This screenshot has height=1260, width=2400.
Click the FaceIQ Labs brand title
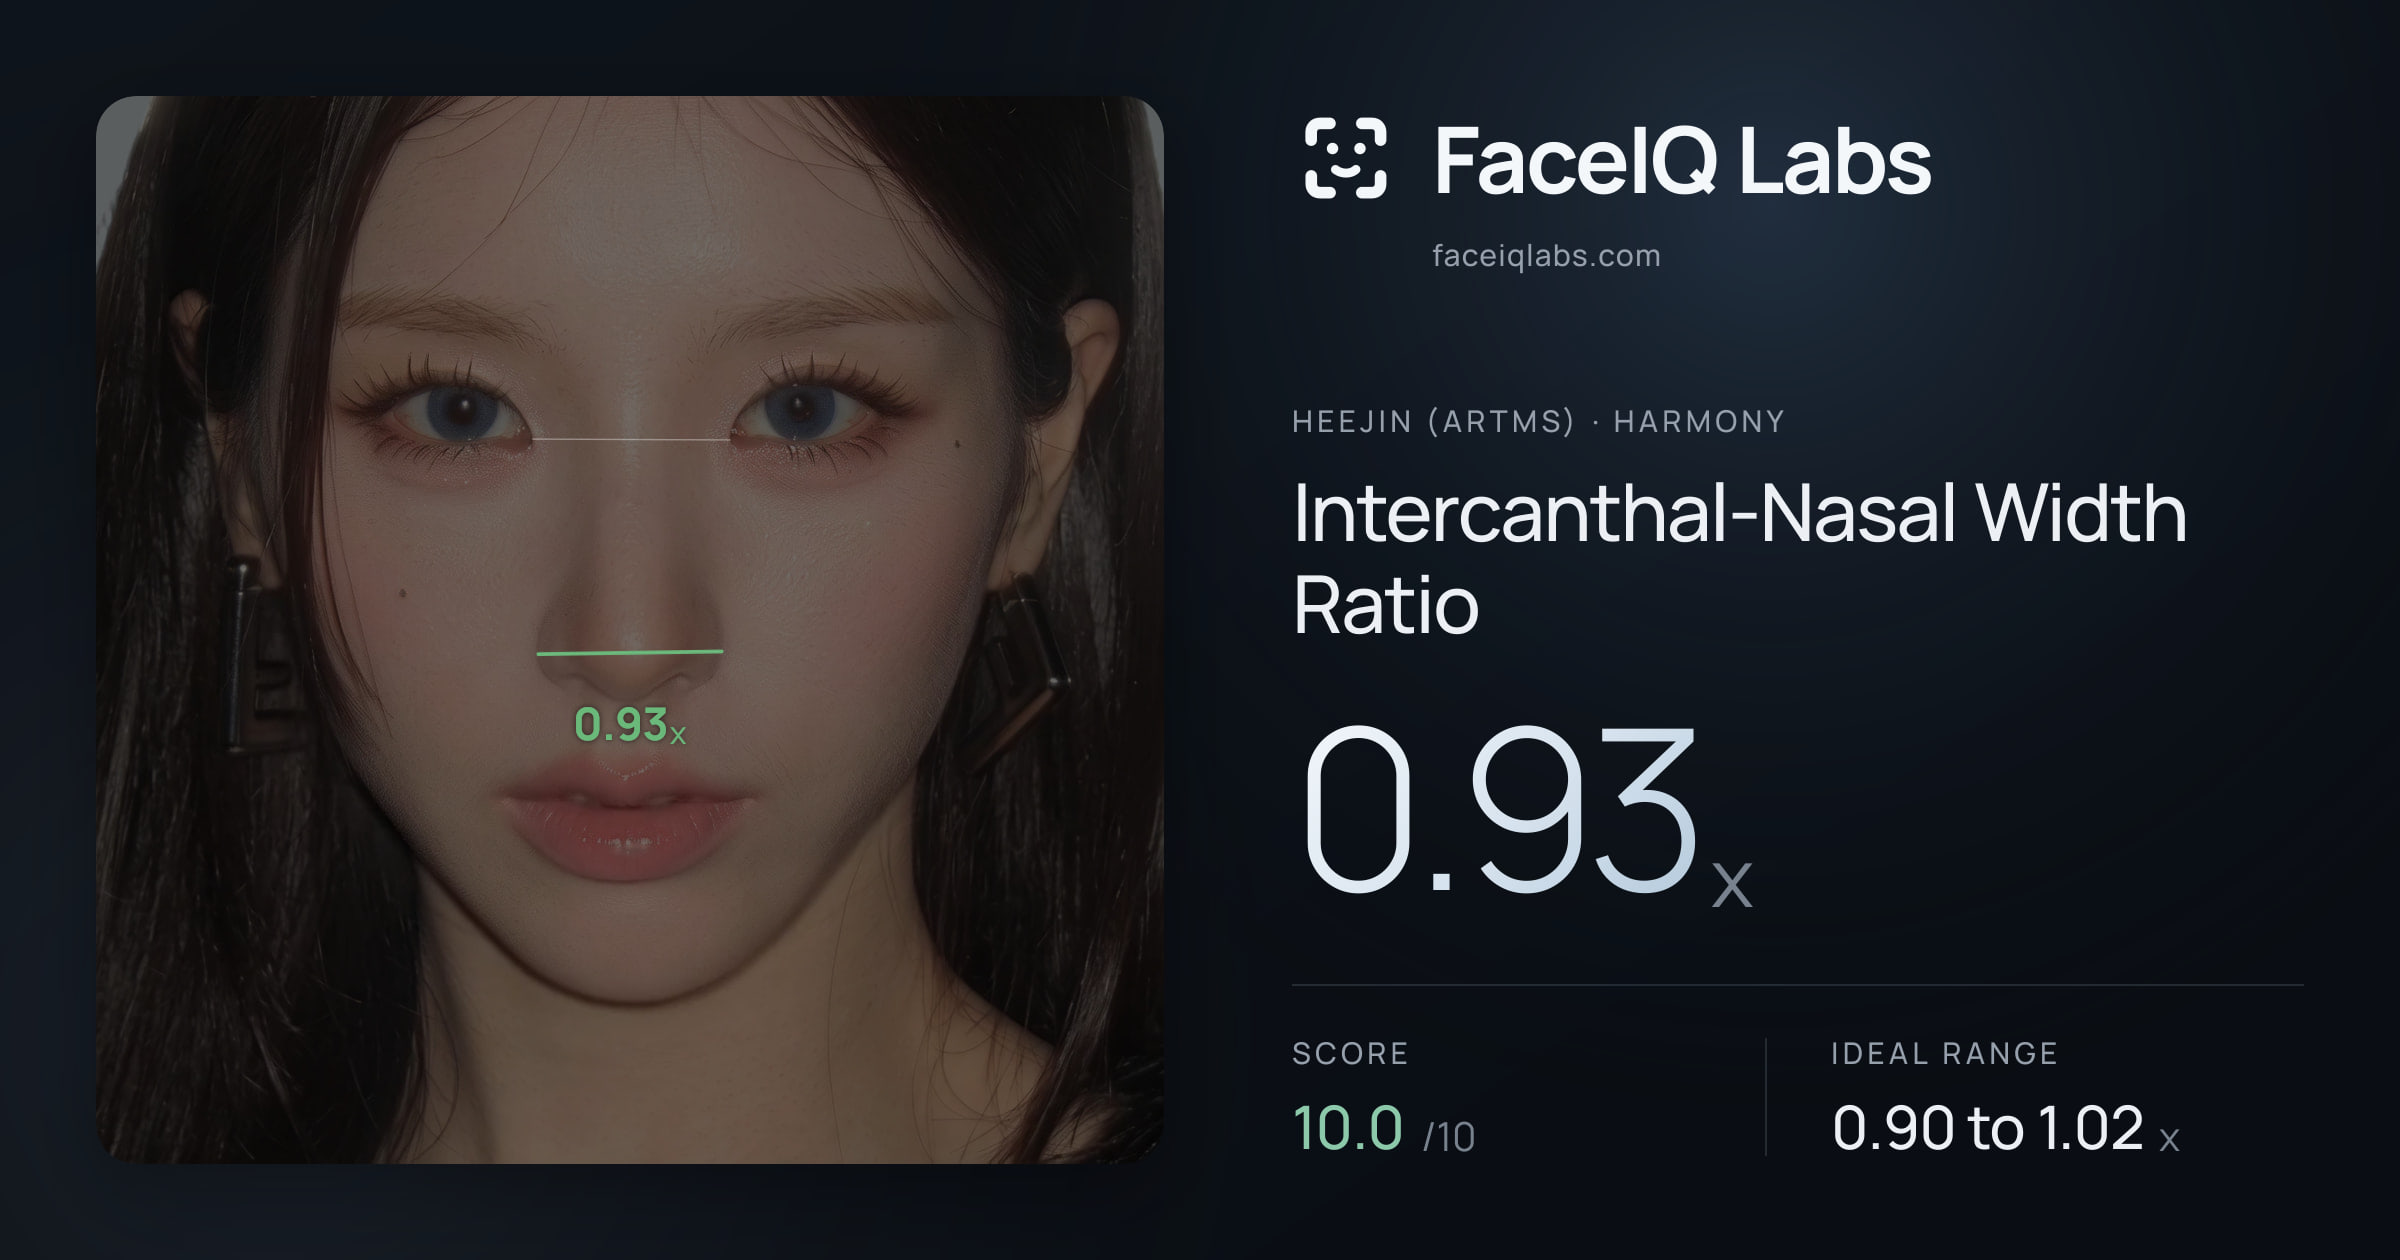1683,160
